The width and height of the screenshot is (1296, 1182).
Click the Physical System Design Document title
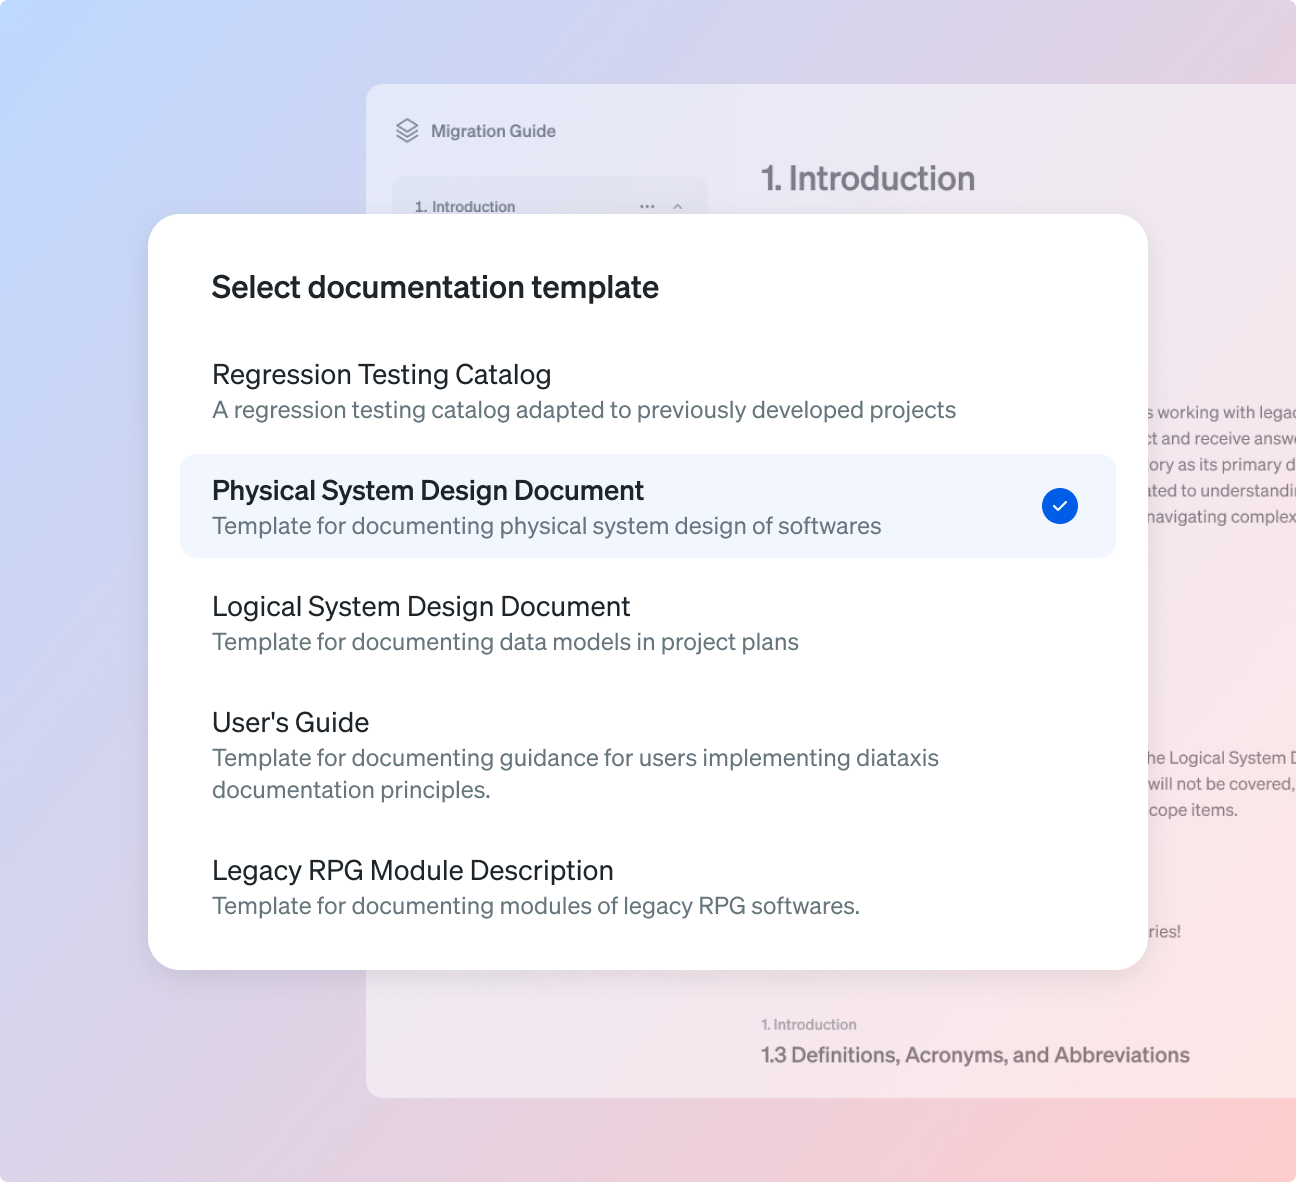coord(427,491)
